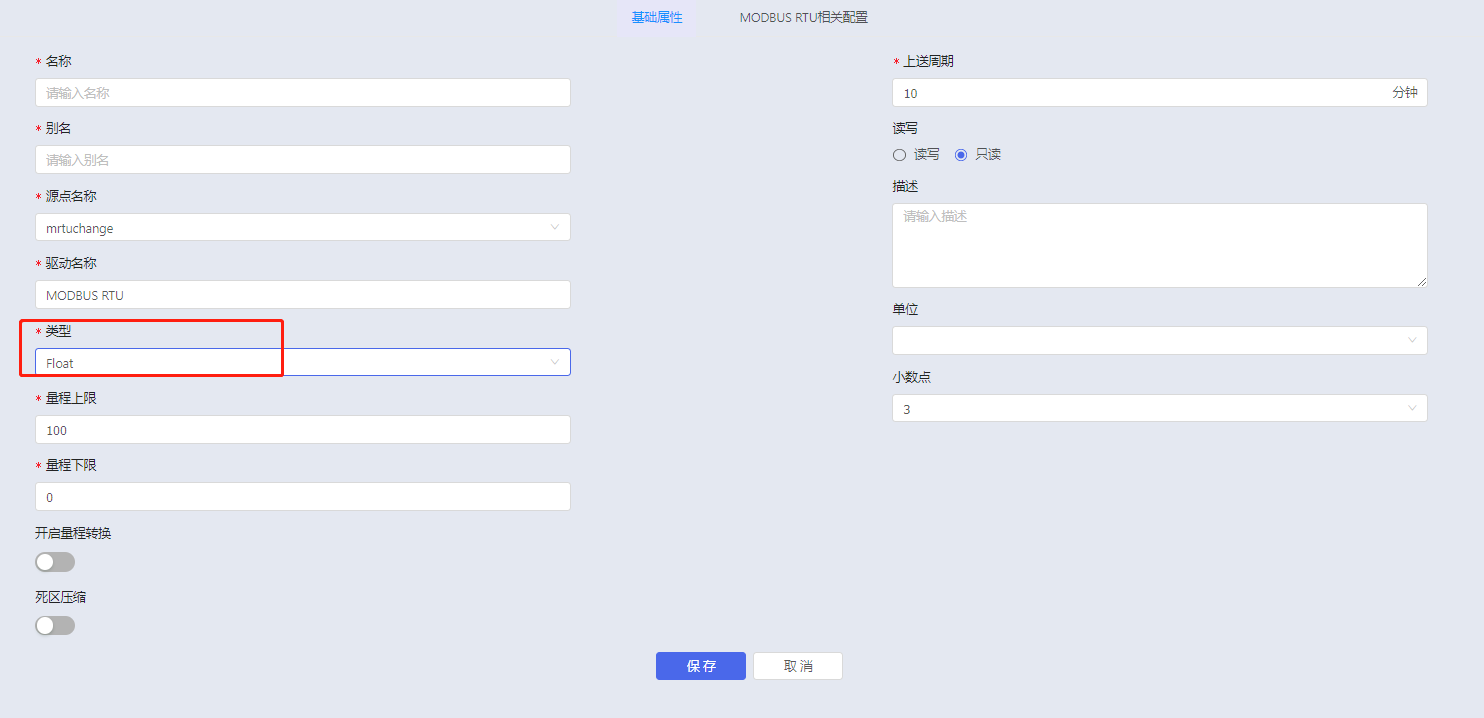Click the 别名 input field
The width and height of the screenshot is (1484, 718).
[x=302, y=160]
